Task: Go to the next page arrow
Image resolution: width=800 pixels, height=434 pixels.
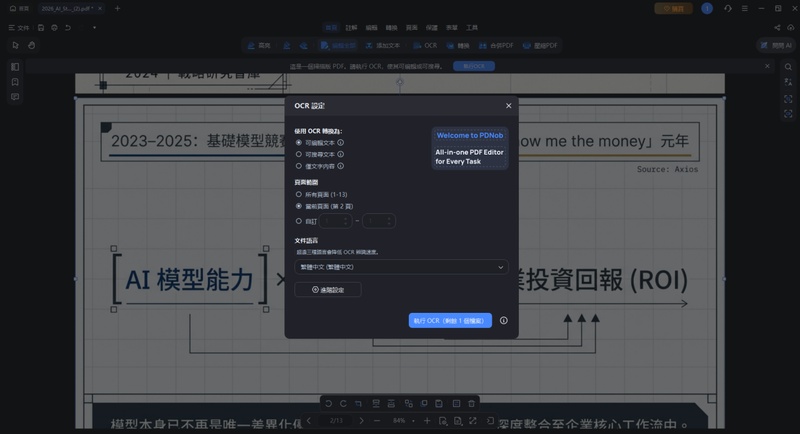Action: coord(361,421)
